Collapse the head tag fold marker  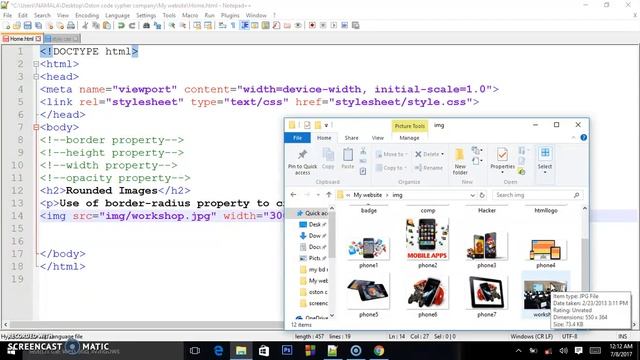[x=36, y=77]
